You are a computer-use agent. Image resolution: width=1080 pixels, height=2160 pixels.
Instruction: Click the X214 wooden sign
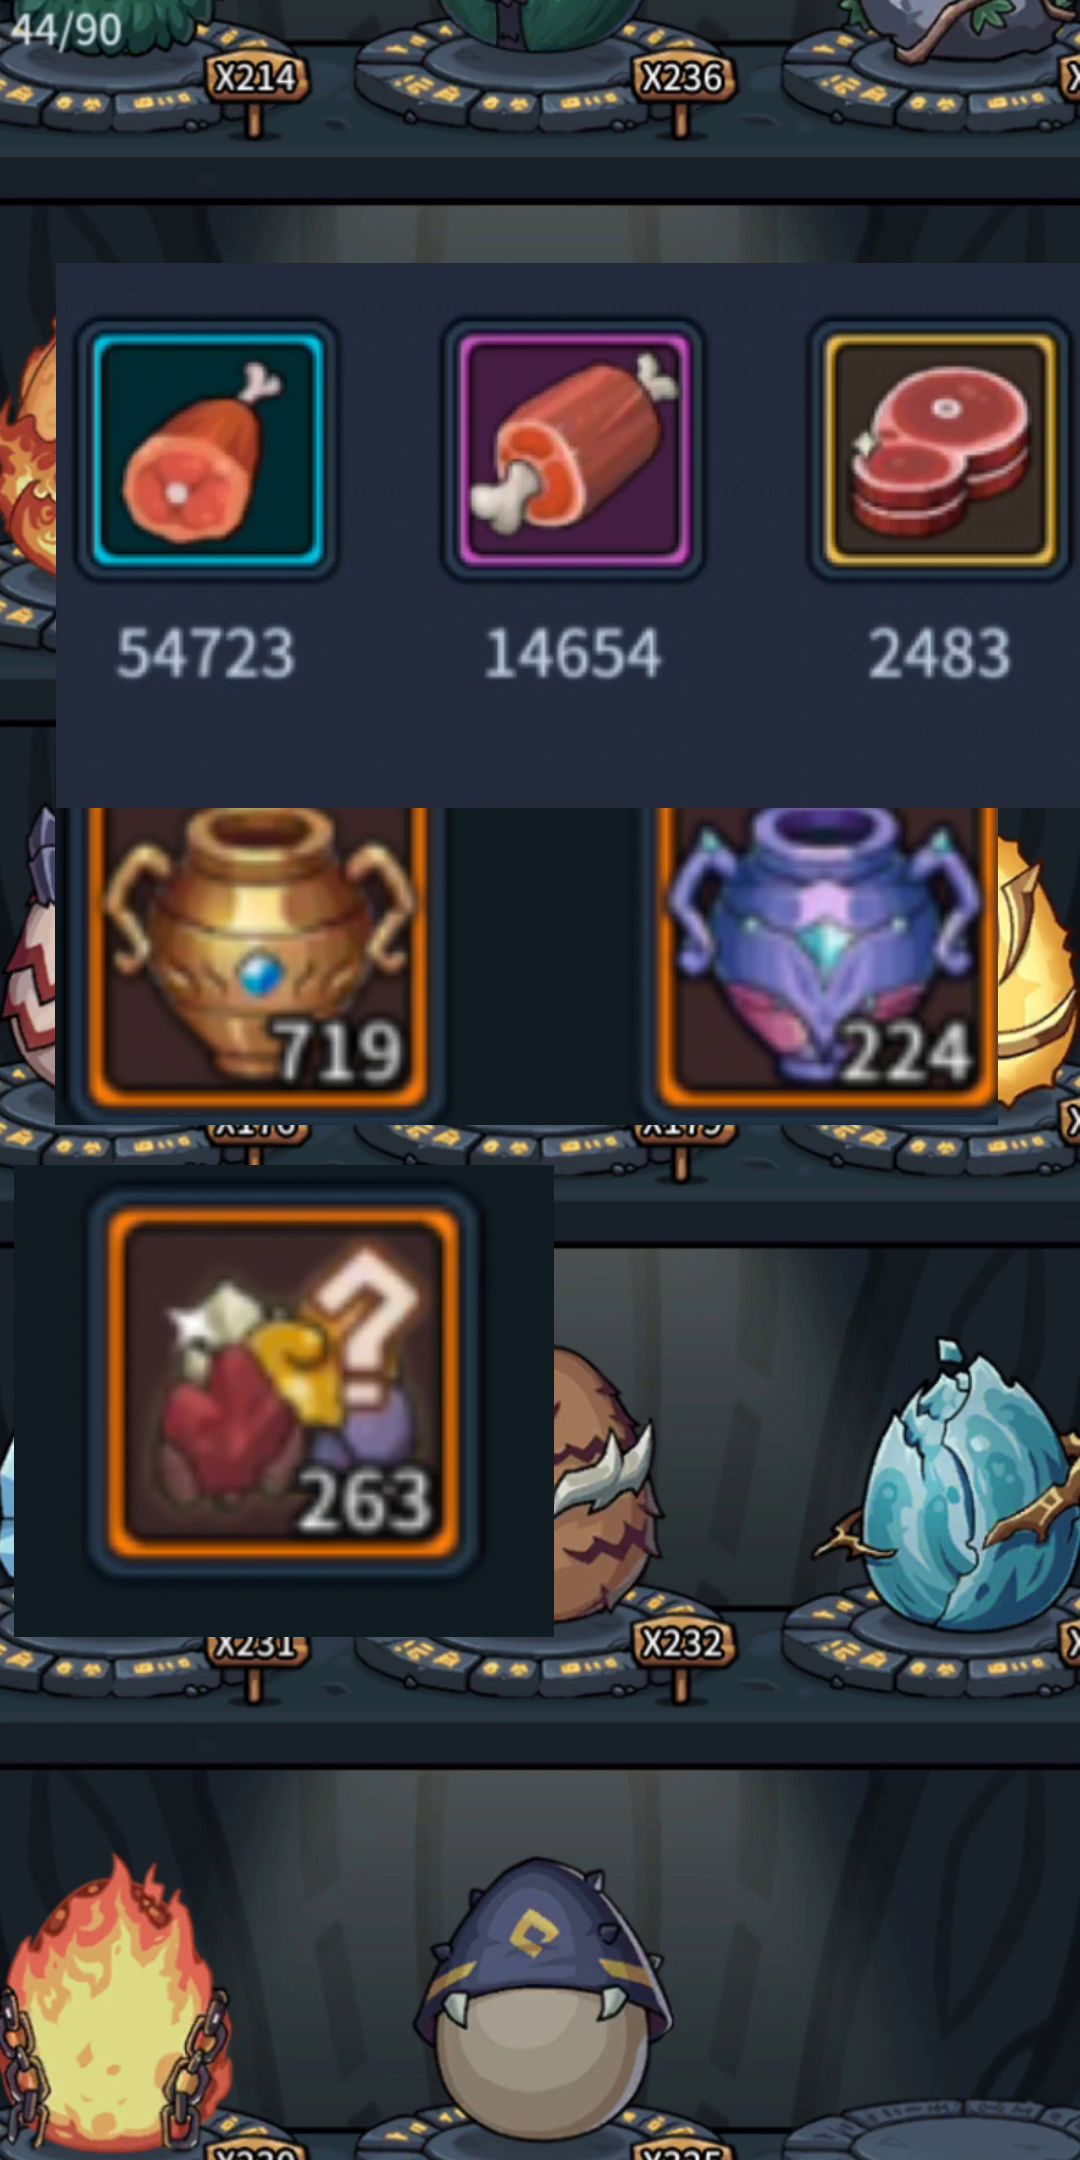coord(255,78)
